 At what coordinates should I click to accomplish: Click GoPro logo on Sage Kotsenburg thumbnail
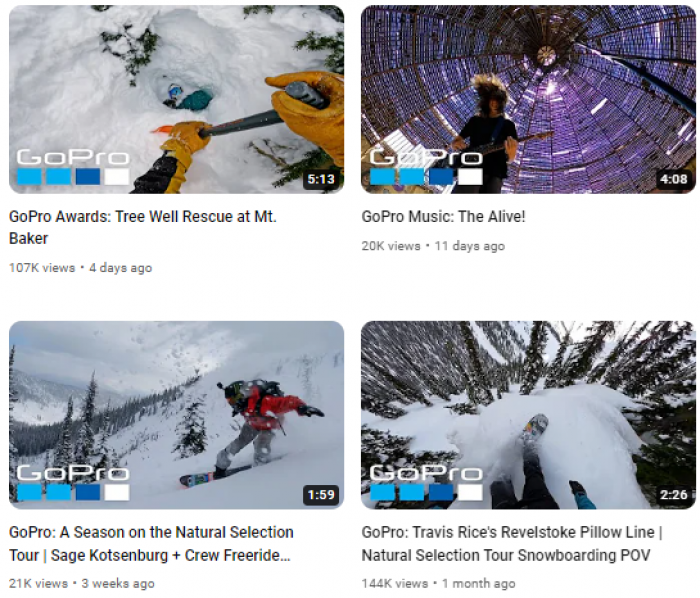pos(73,482)
